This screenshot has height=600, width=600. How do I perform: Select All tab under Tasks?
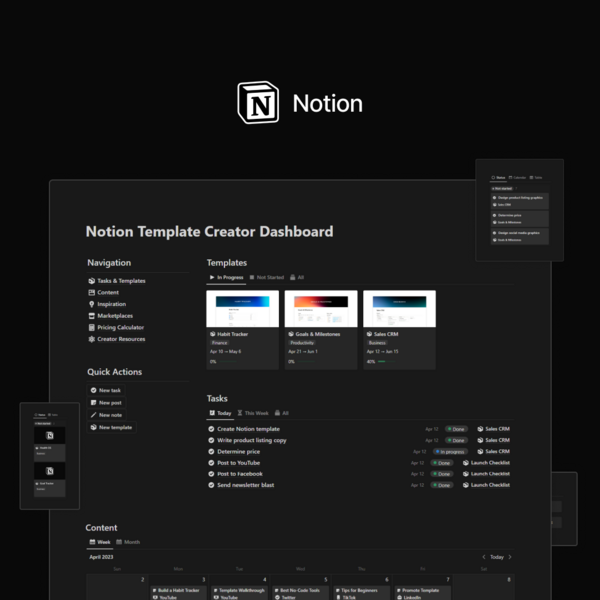click(x=282, y=413)
